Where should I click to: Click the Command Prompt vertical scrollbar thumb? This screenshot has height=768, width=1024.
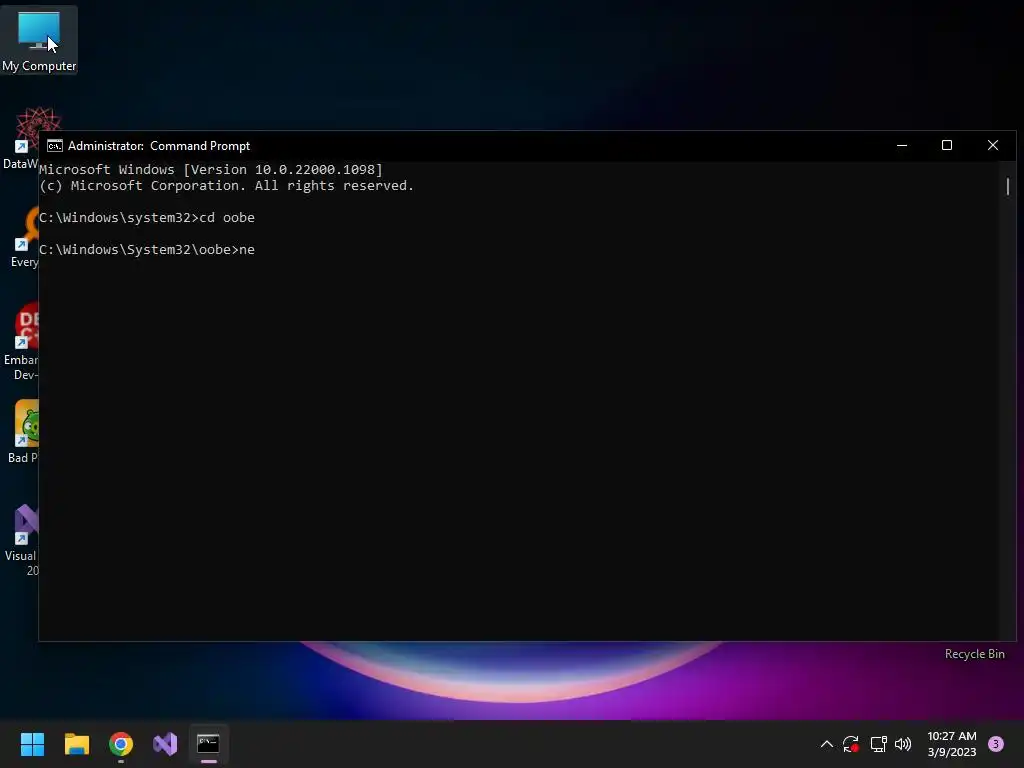point(1008,186)
